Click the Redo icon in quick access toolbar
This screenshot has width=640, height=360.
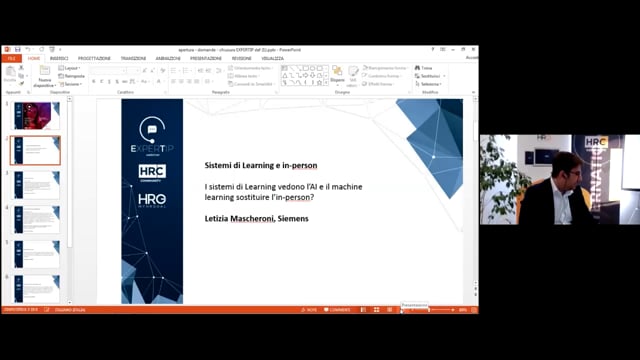42,49
